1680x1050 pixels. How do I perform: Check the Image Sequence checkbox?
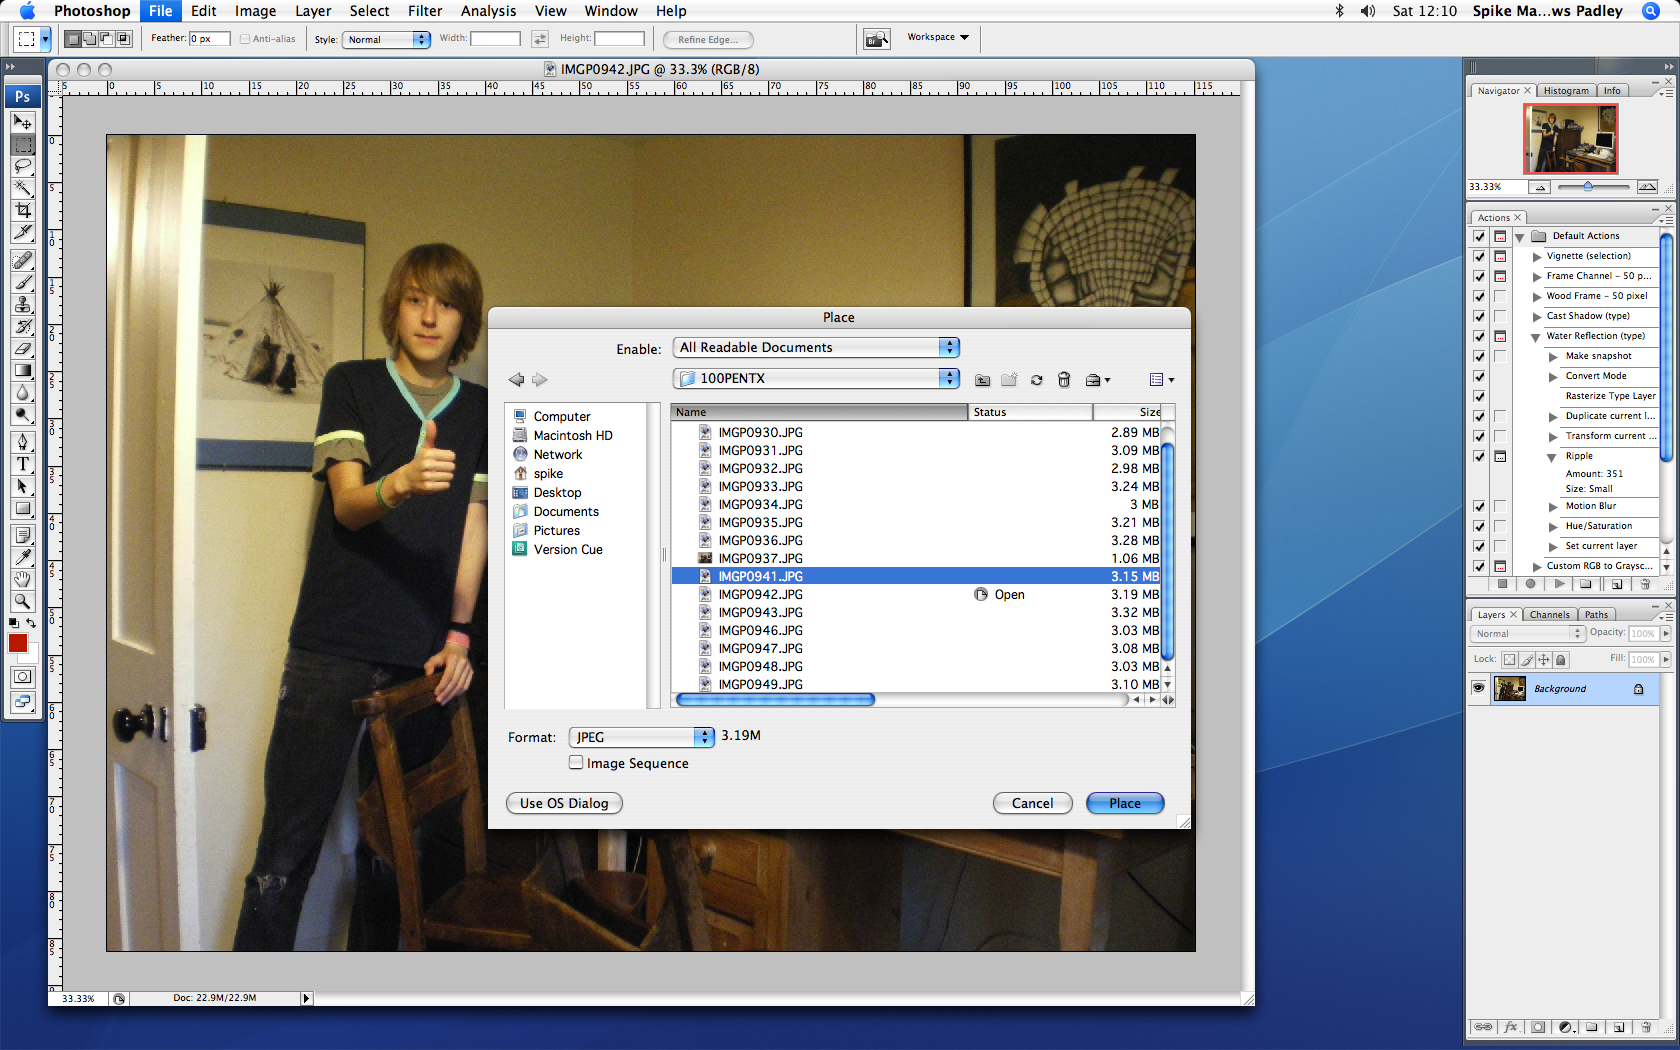(x=576, y=762)
